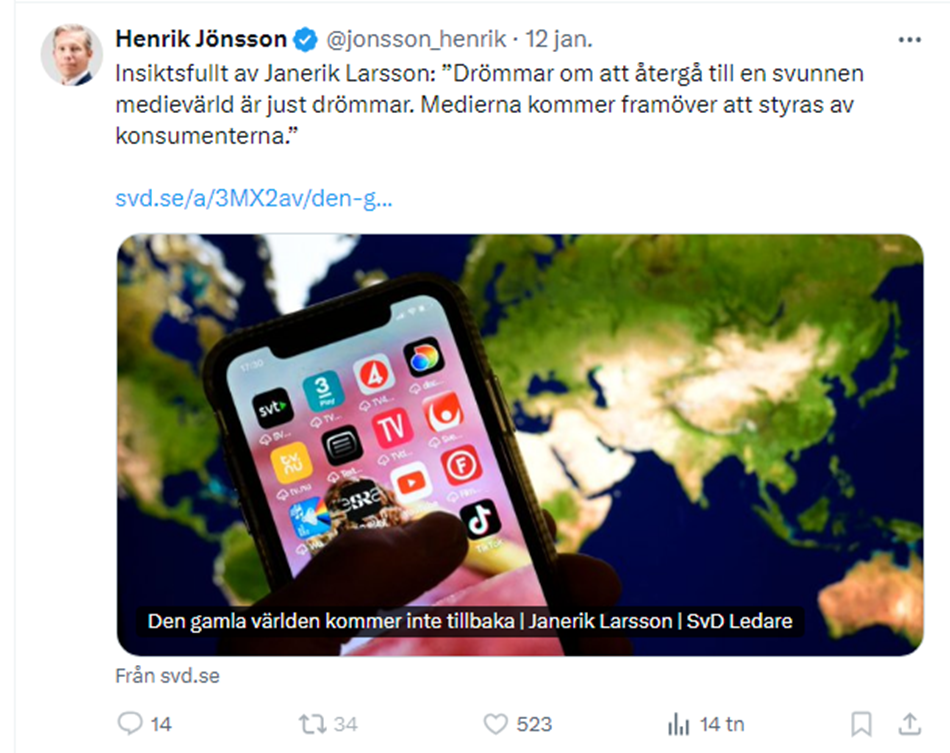Share tweet using upload arrow icon
This screenshot has height=753, width=950.
[909, 724]
